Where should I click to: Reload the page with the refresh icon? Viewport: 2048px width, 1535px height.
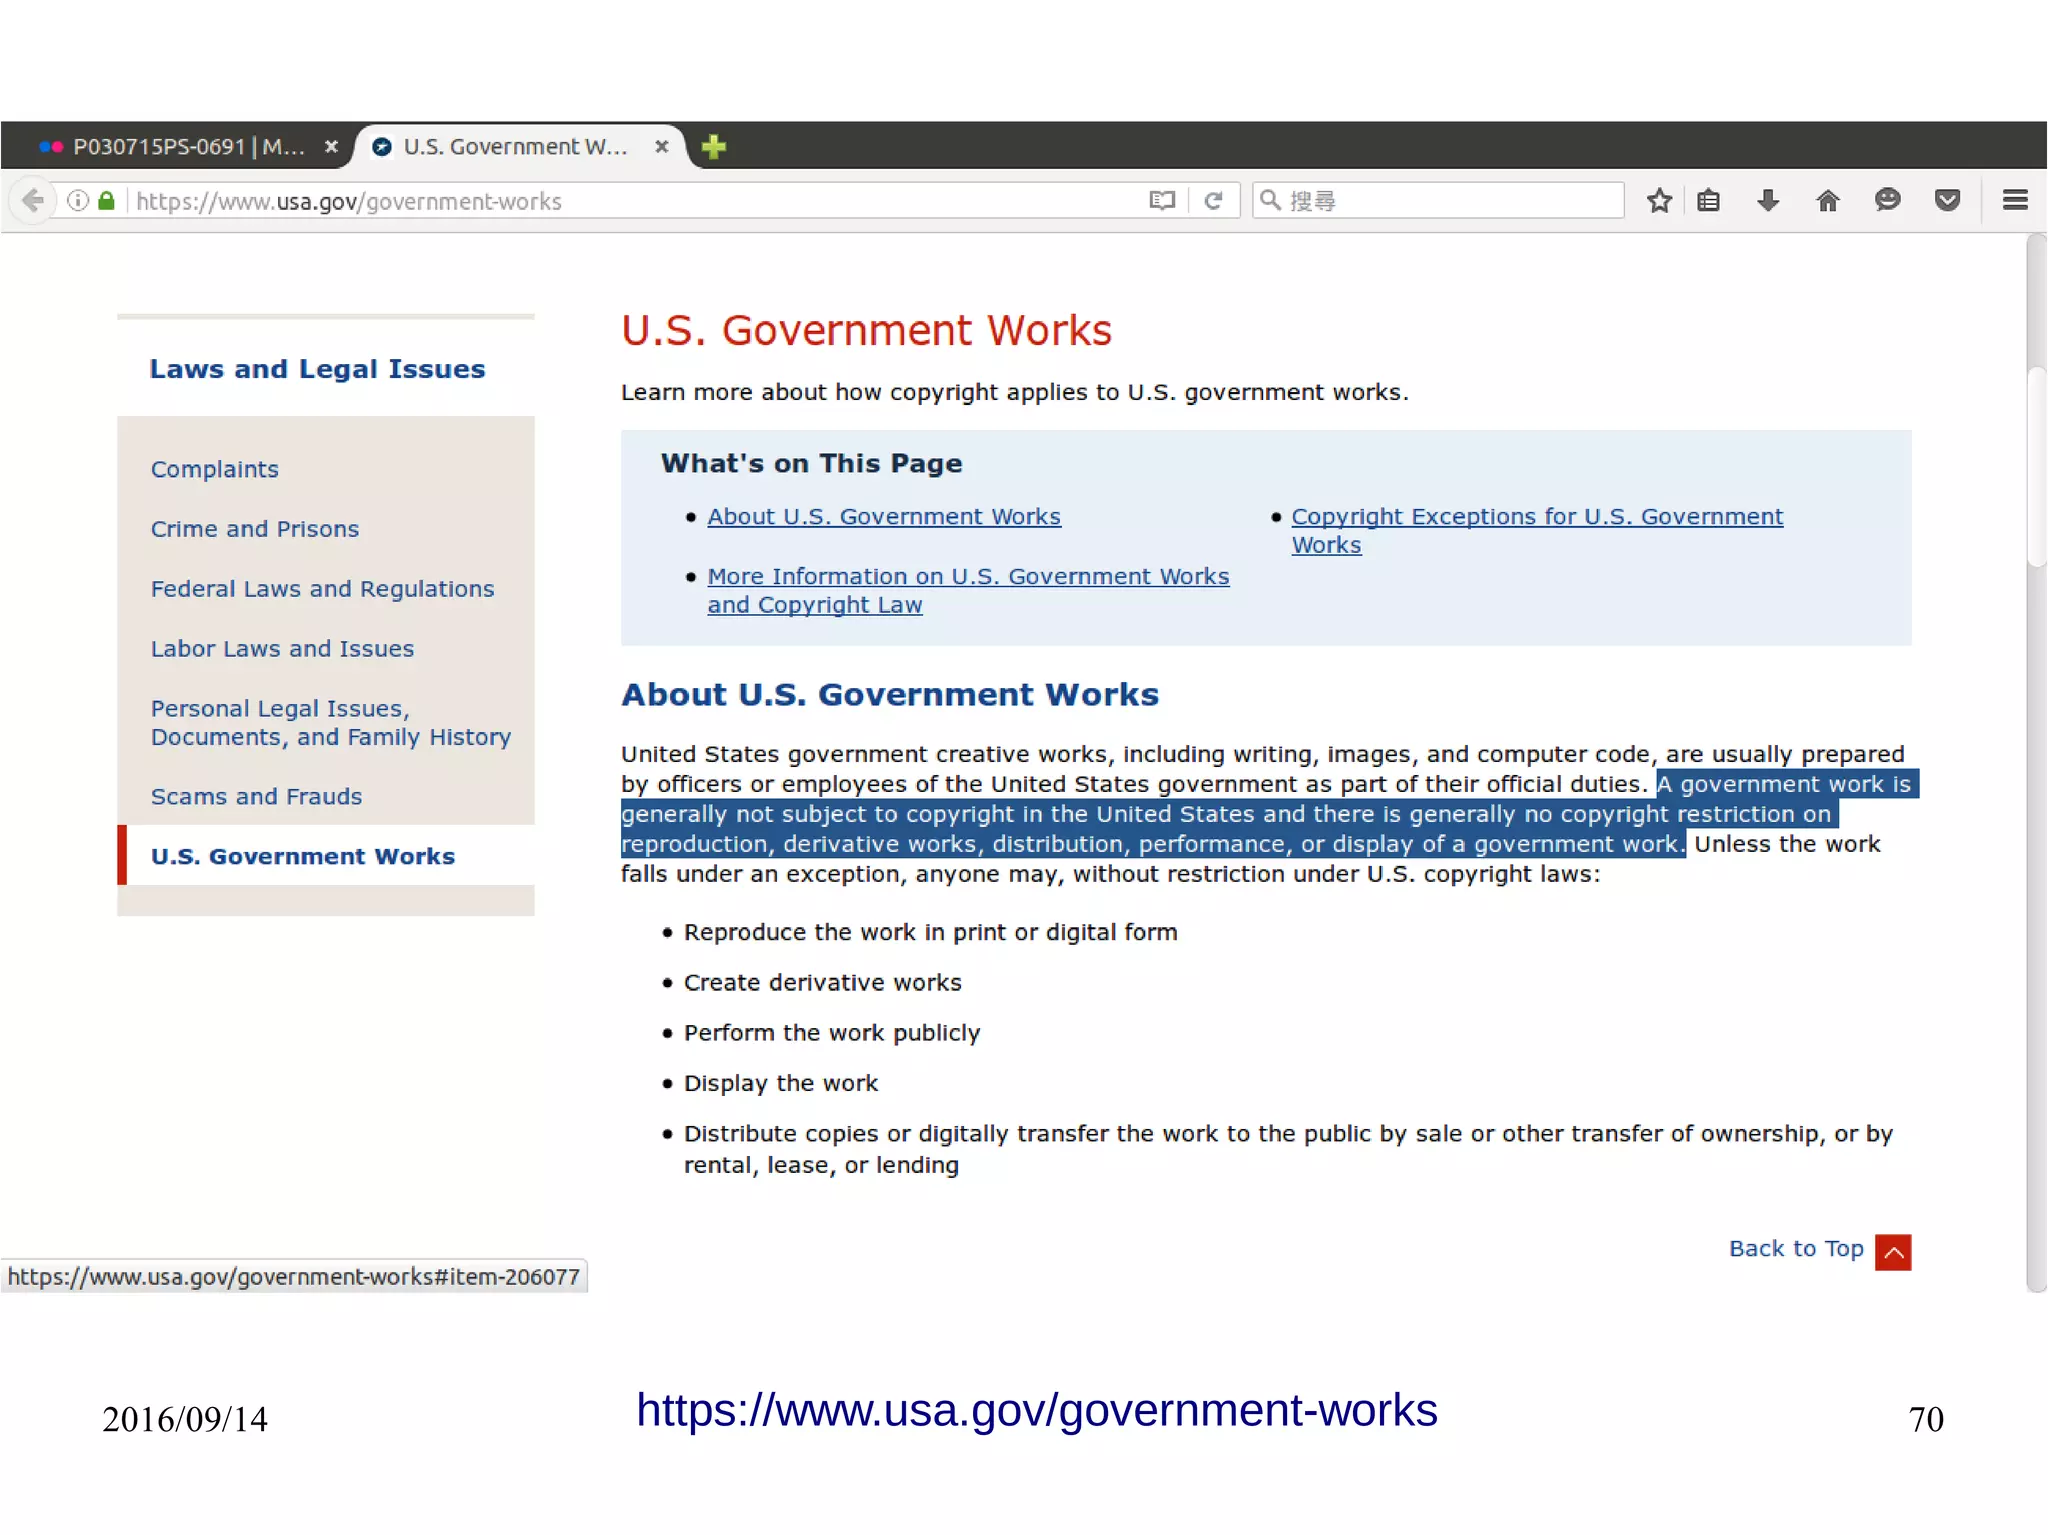tap(1213, 201)
